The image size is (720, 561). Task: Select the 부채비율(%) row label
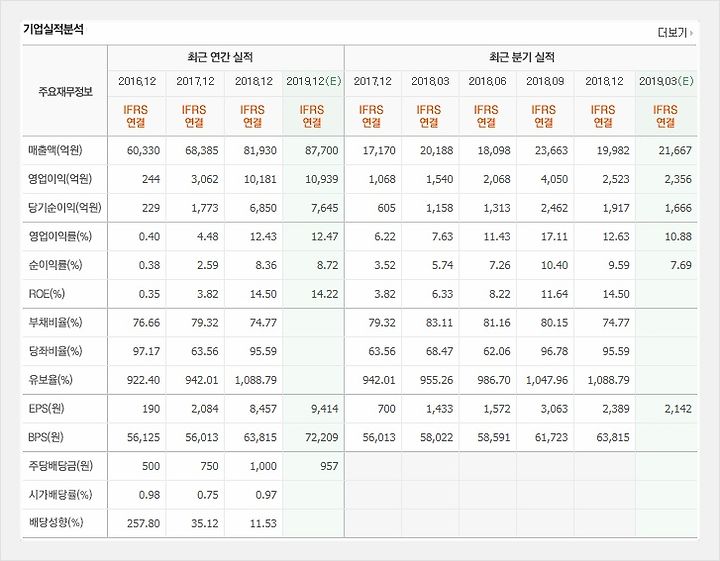tap(55, 323)
